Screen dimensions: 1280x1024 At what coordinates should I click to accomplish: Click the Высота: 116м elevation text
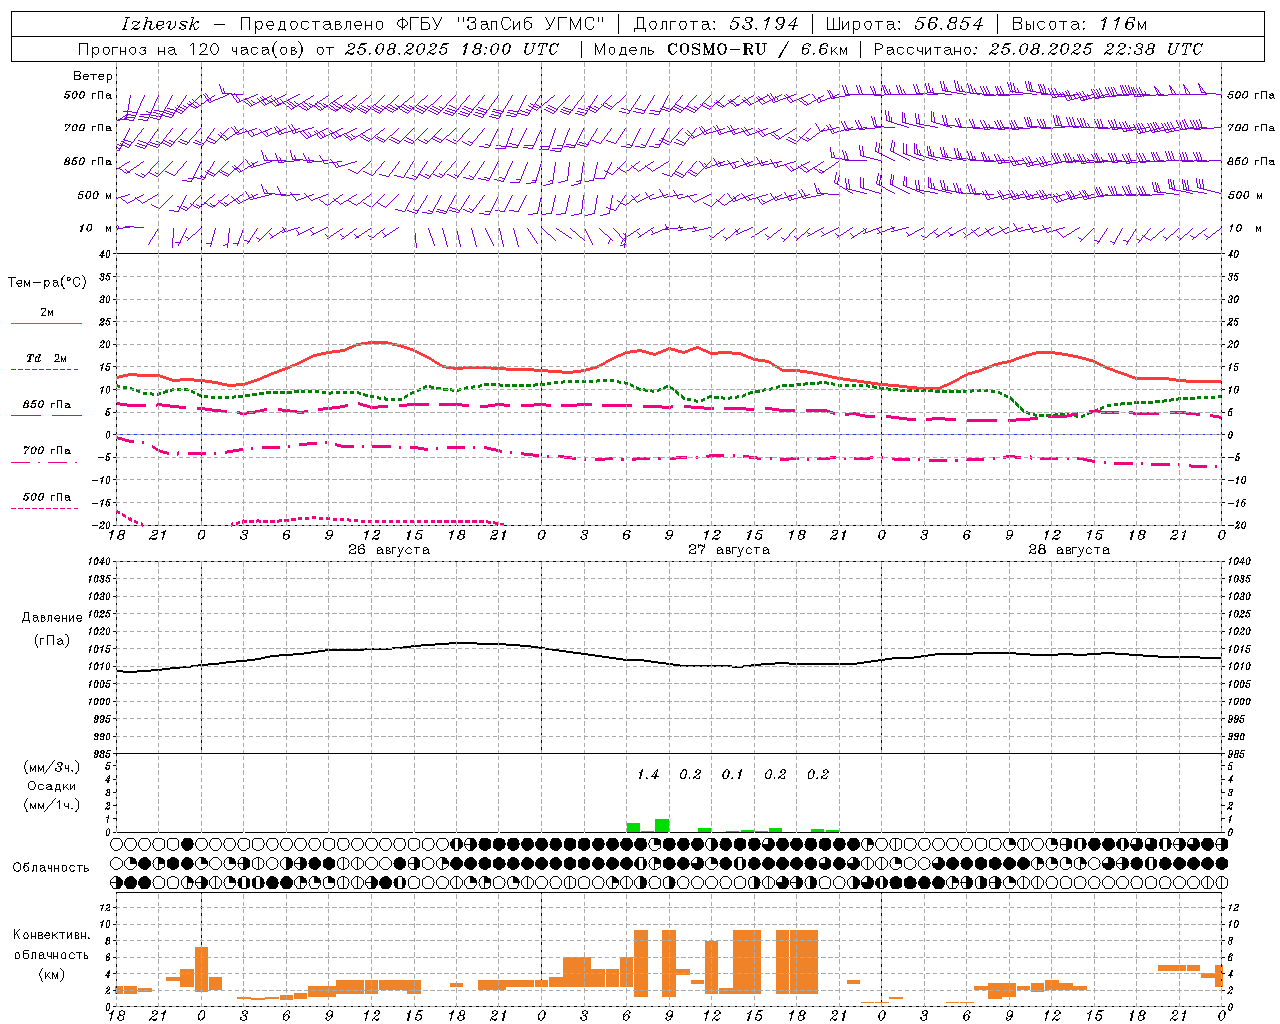pos(1079,24)
